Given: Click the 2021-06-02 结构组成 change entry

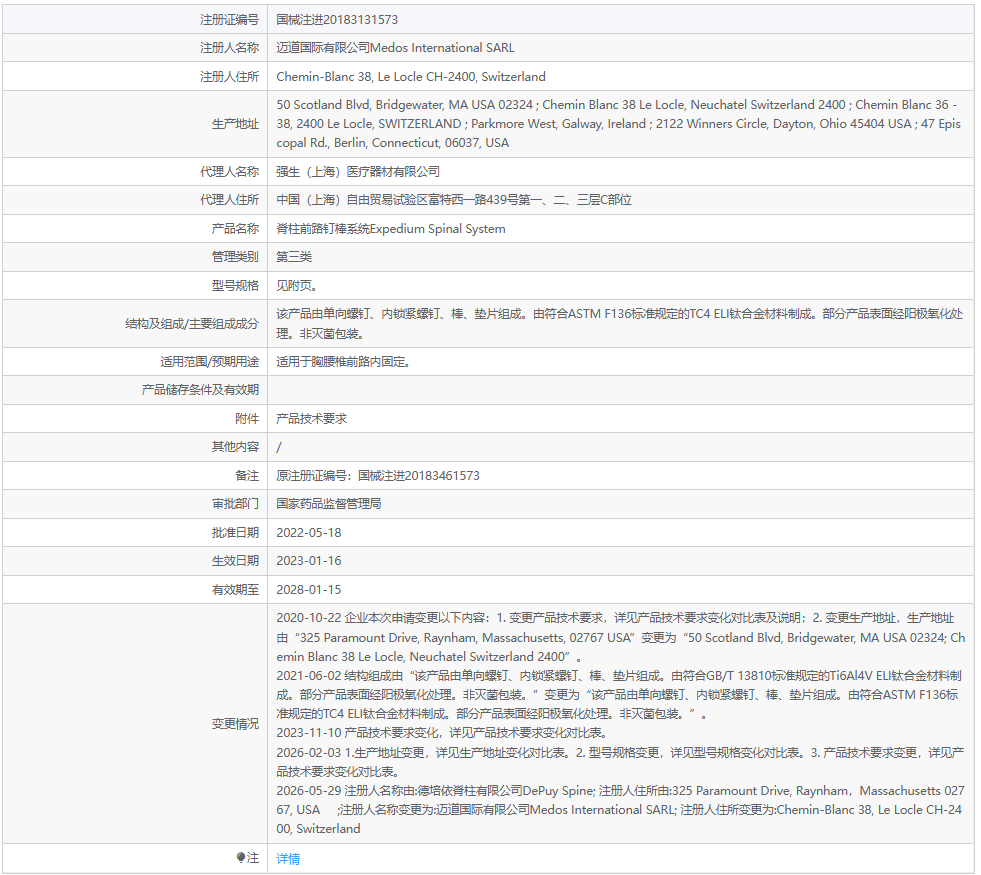Looking at the screenshot, I should click(619, 694).
